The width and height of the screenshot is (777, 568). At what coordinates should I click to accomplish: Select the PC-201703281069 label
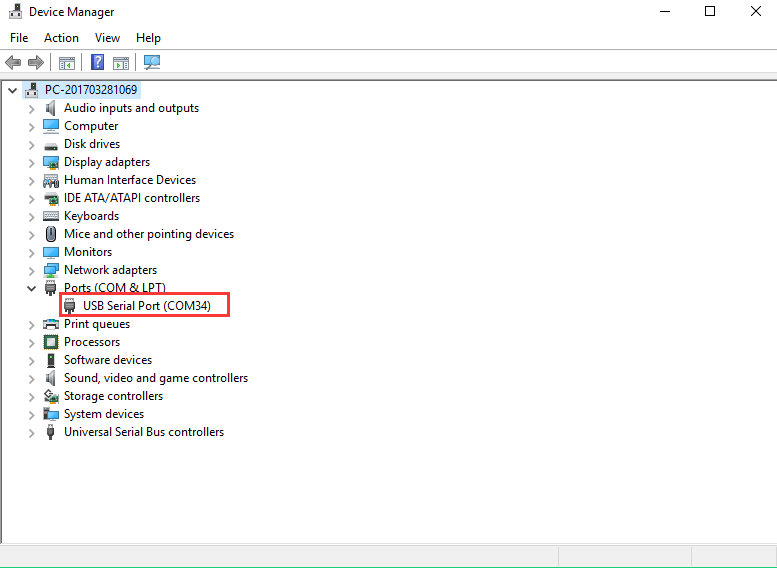[x=91, y=90]
